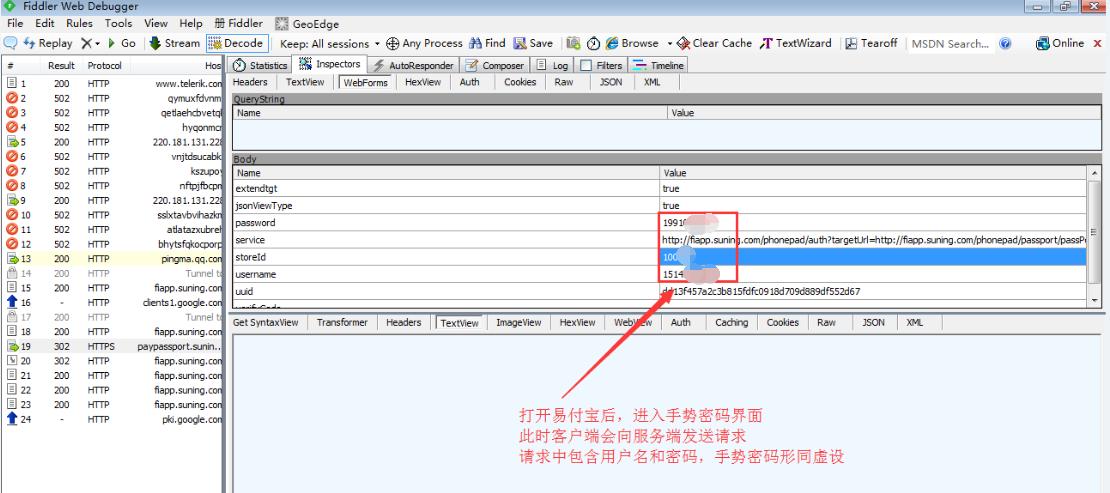
Task: Open the Remove sessions X dropdown
Action: pyautogui.click(x=90, y=43)
